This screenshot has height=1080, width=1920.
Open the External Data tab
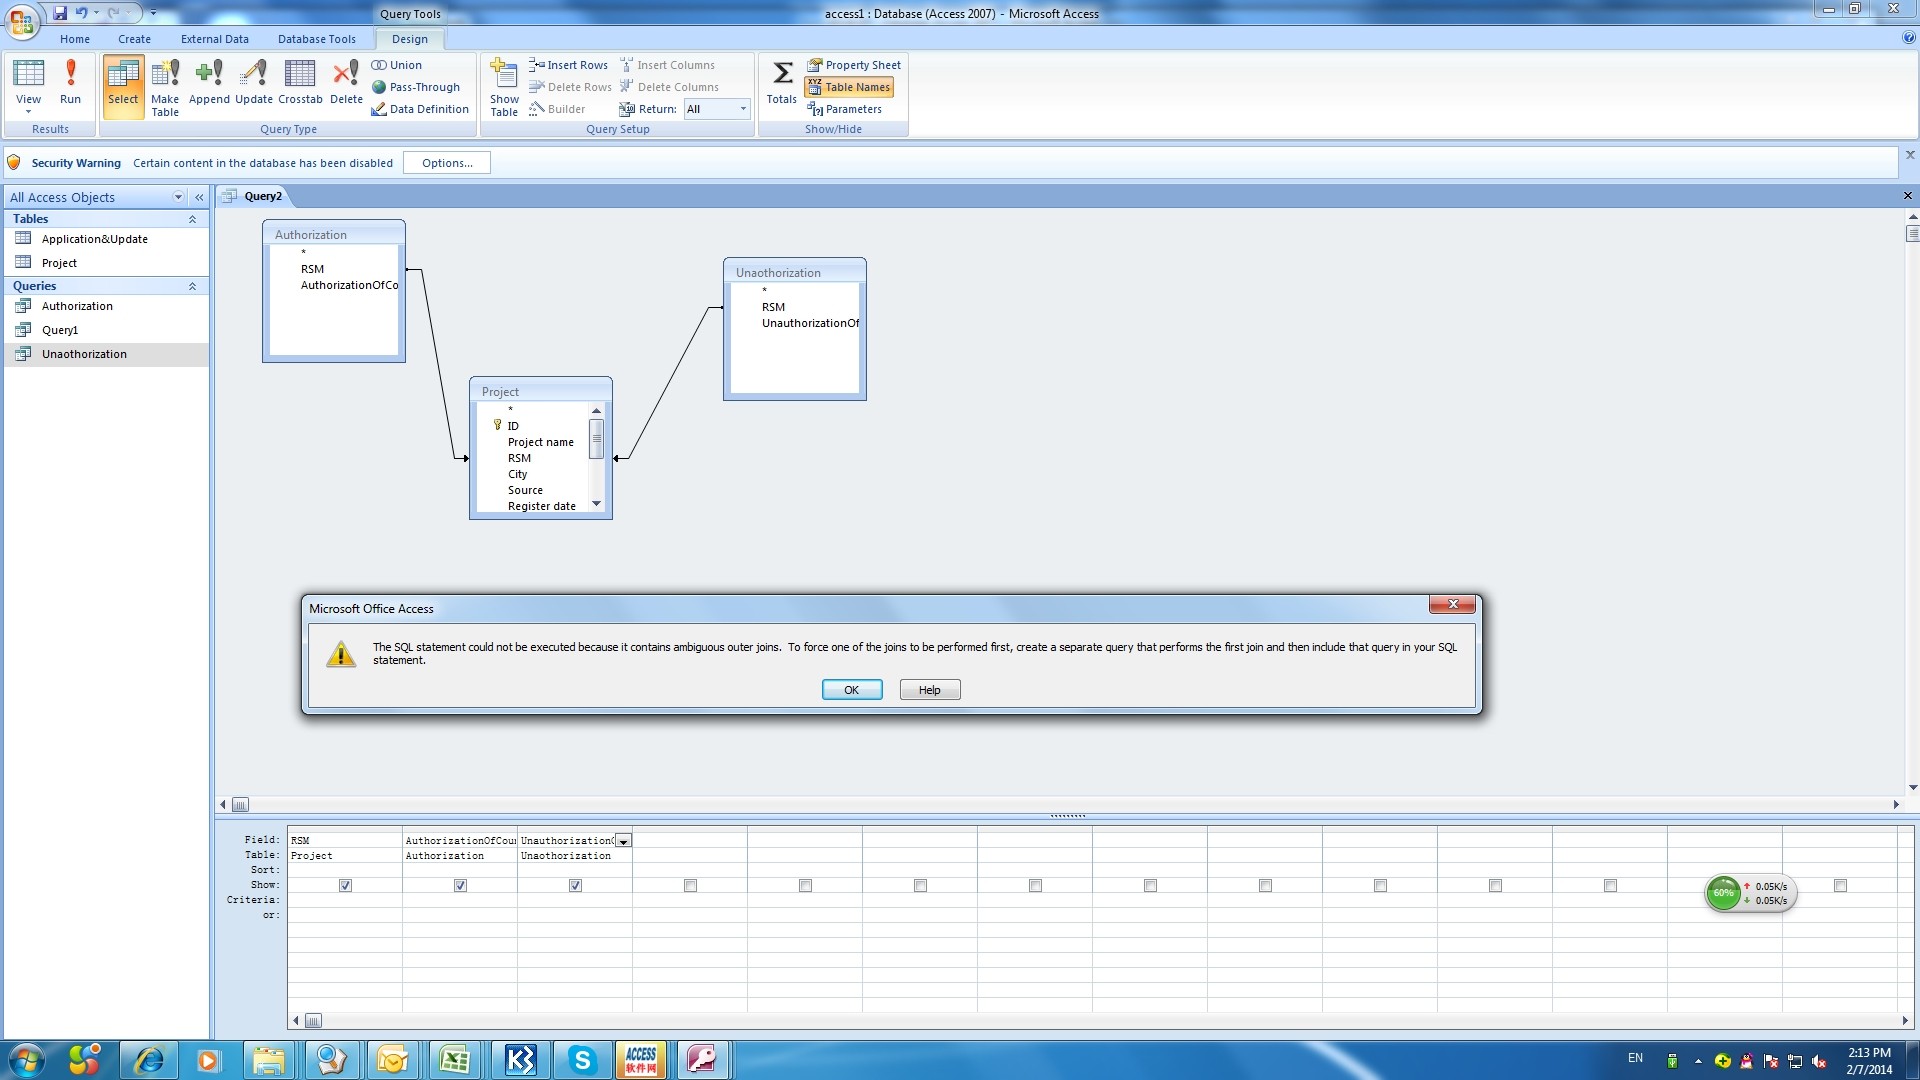click(x=214, y=39)
